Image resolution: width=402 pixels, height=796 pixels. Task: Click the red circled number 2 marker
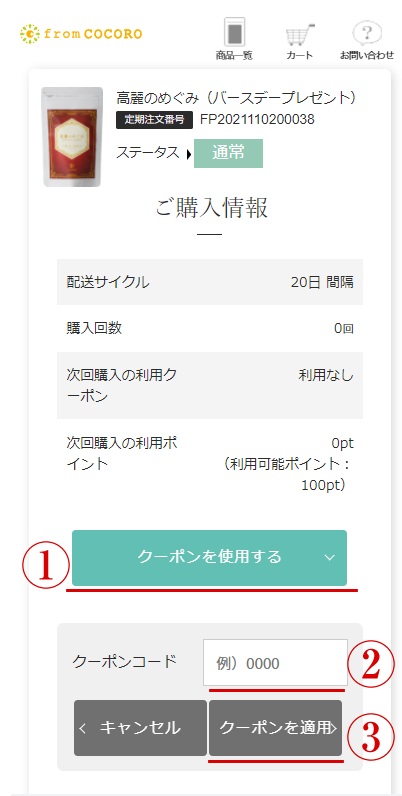point(371,664)
